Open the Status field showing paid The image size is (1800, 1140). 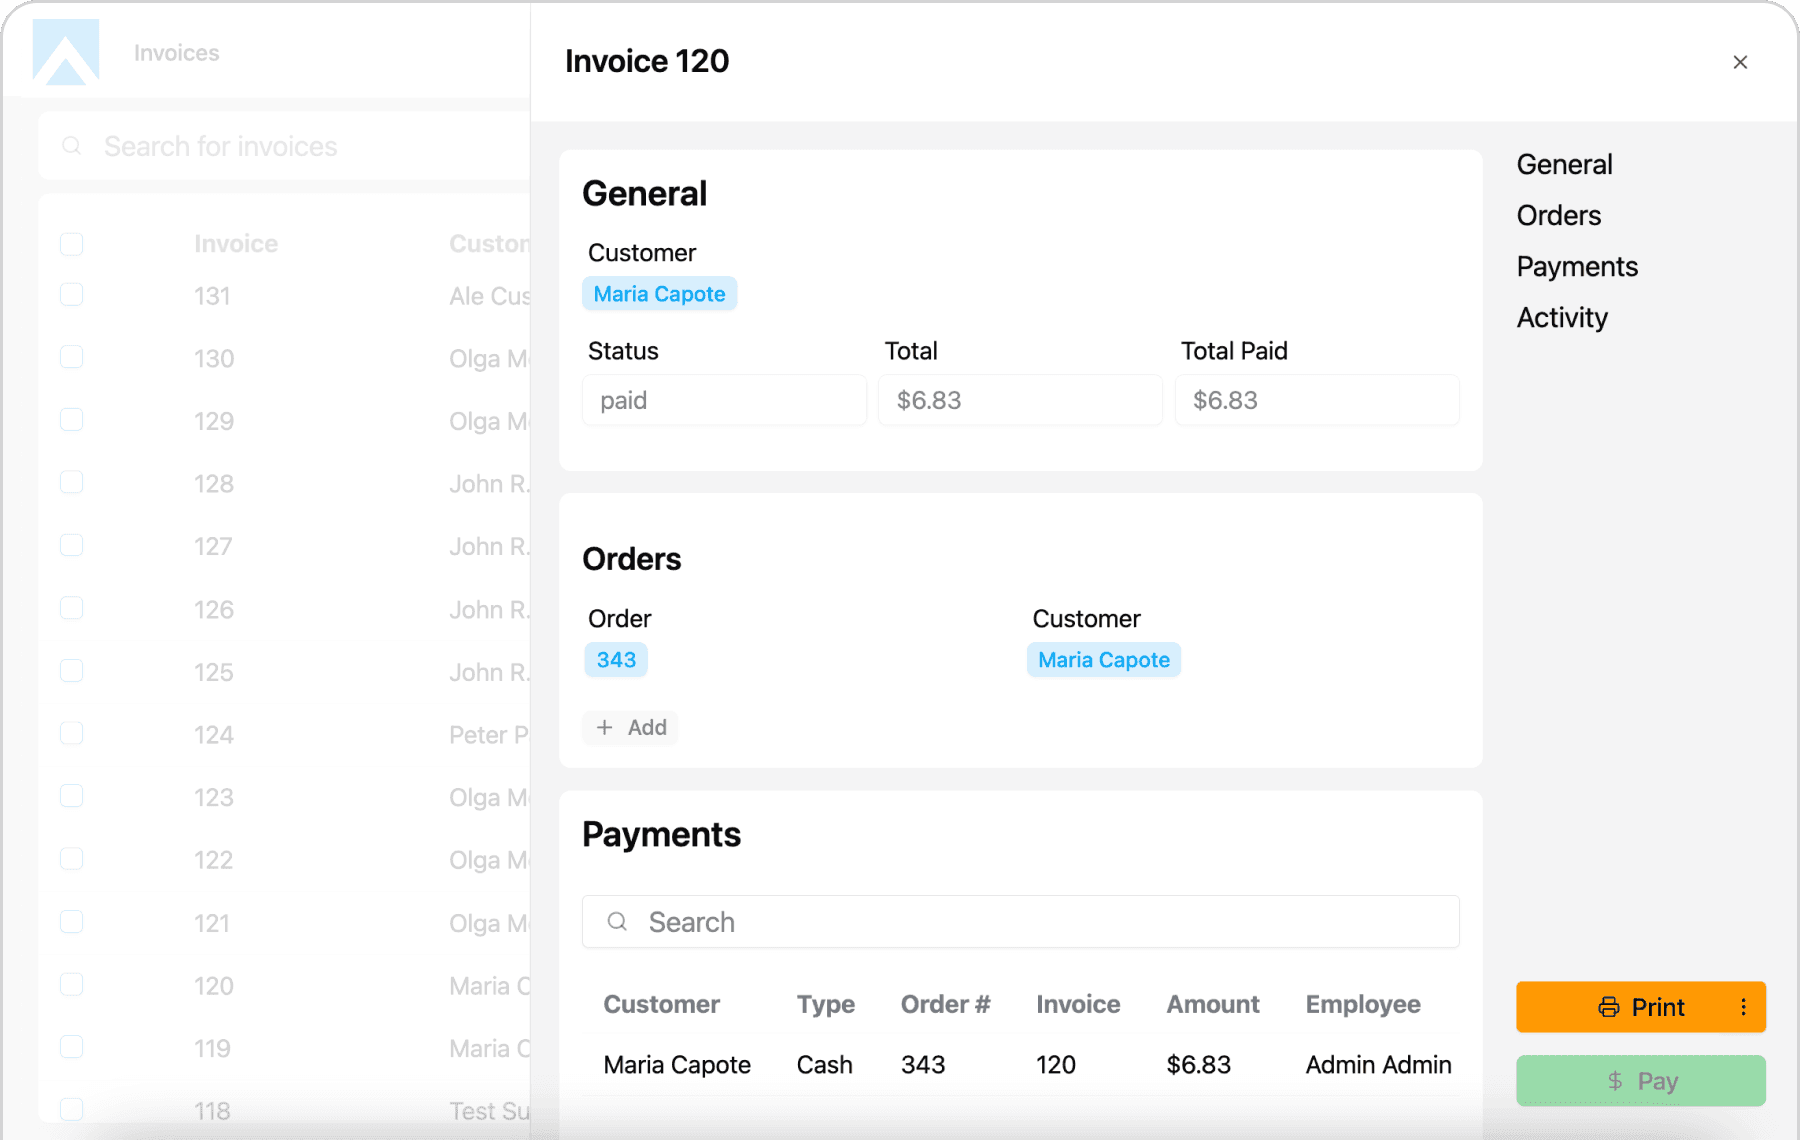723,399
